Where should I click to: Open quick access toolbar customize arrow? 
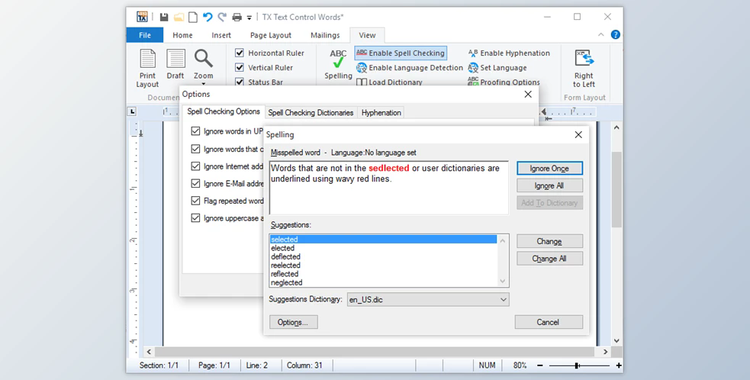click(x=249, y=18)
